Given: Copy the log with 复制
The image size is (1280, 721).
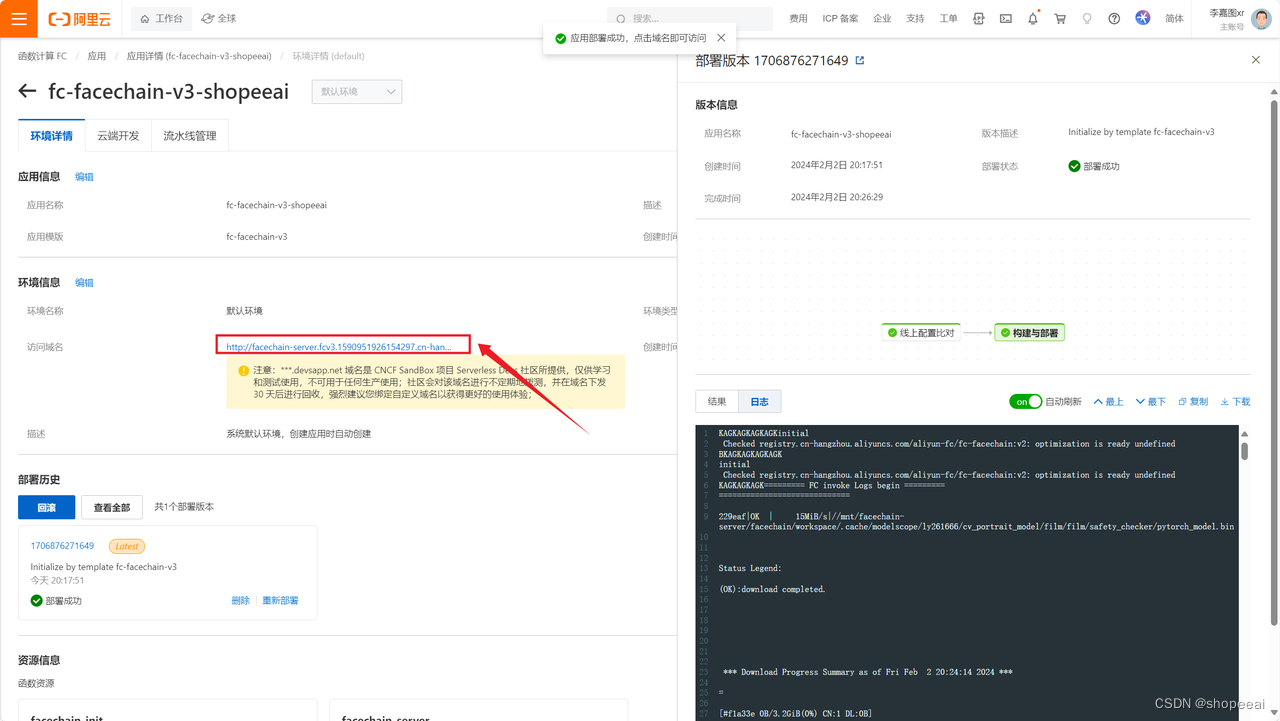Looking at the screenshot, I should point(1194,401).
